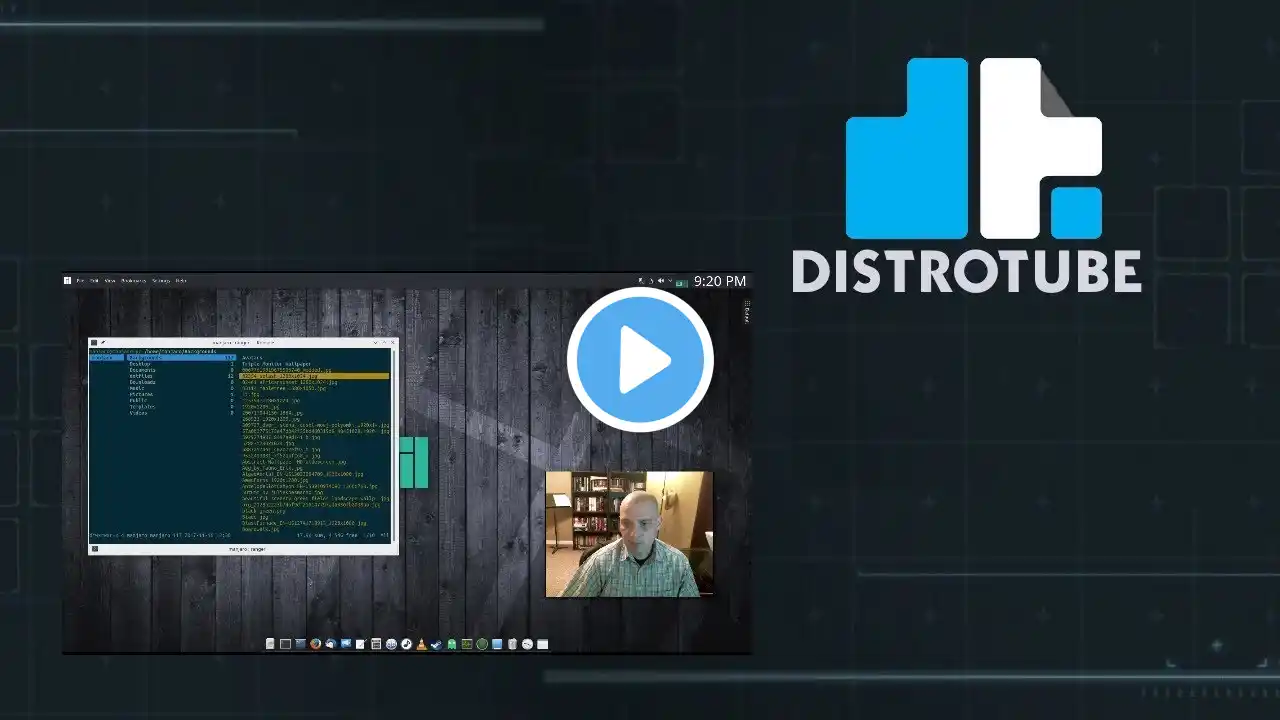Open the system monitor graph dock icon
This screenshot has width=1280, height=720.
click(467, 644)
